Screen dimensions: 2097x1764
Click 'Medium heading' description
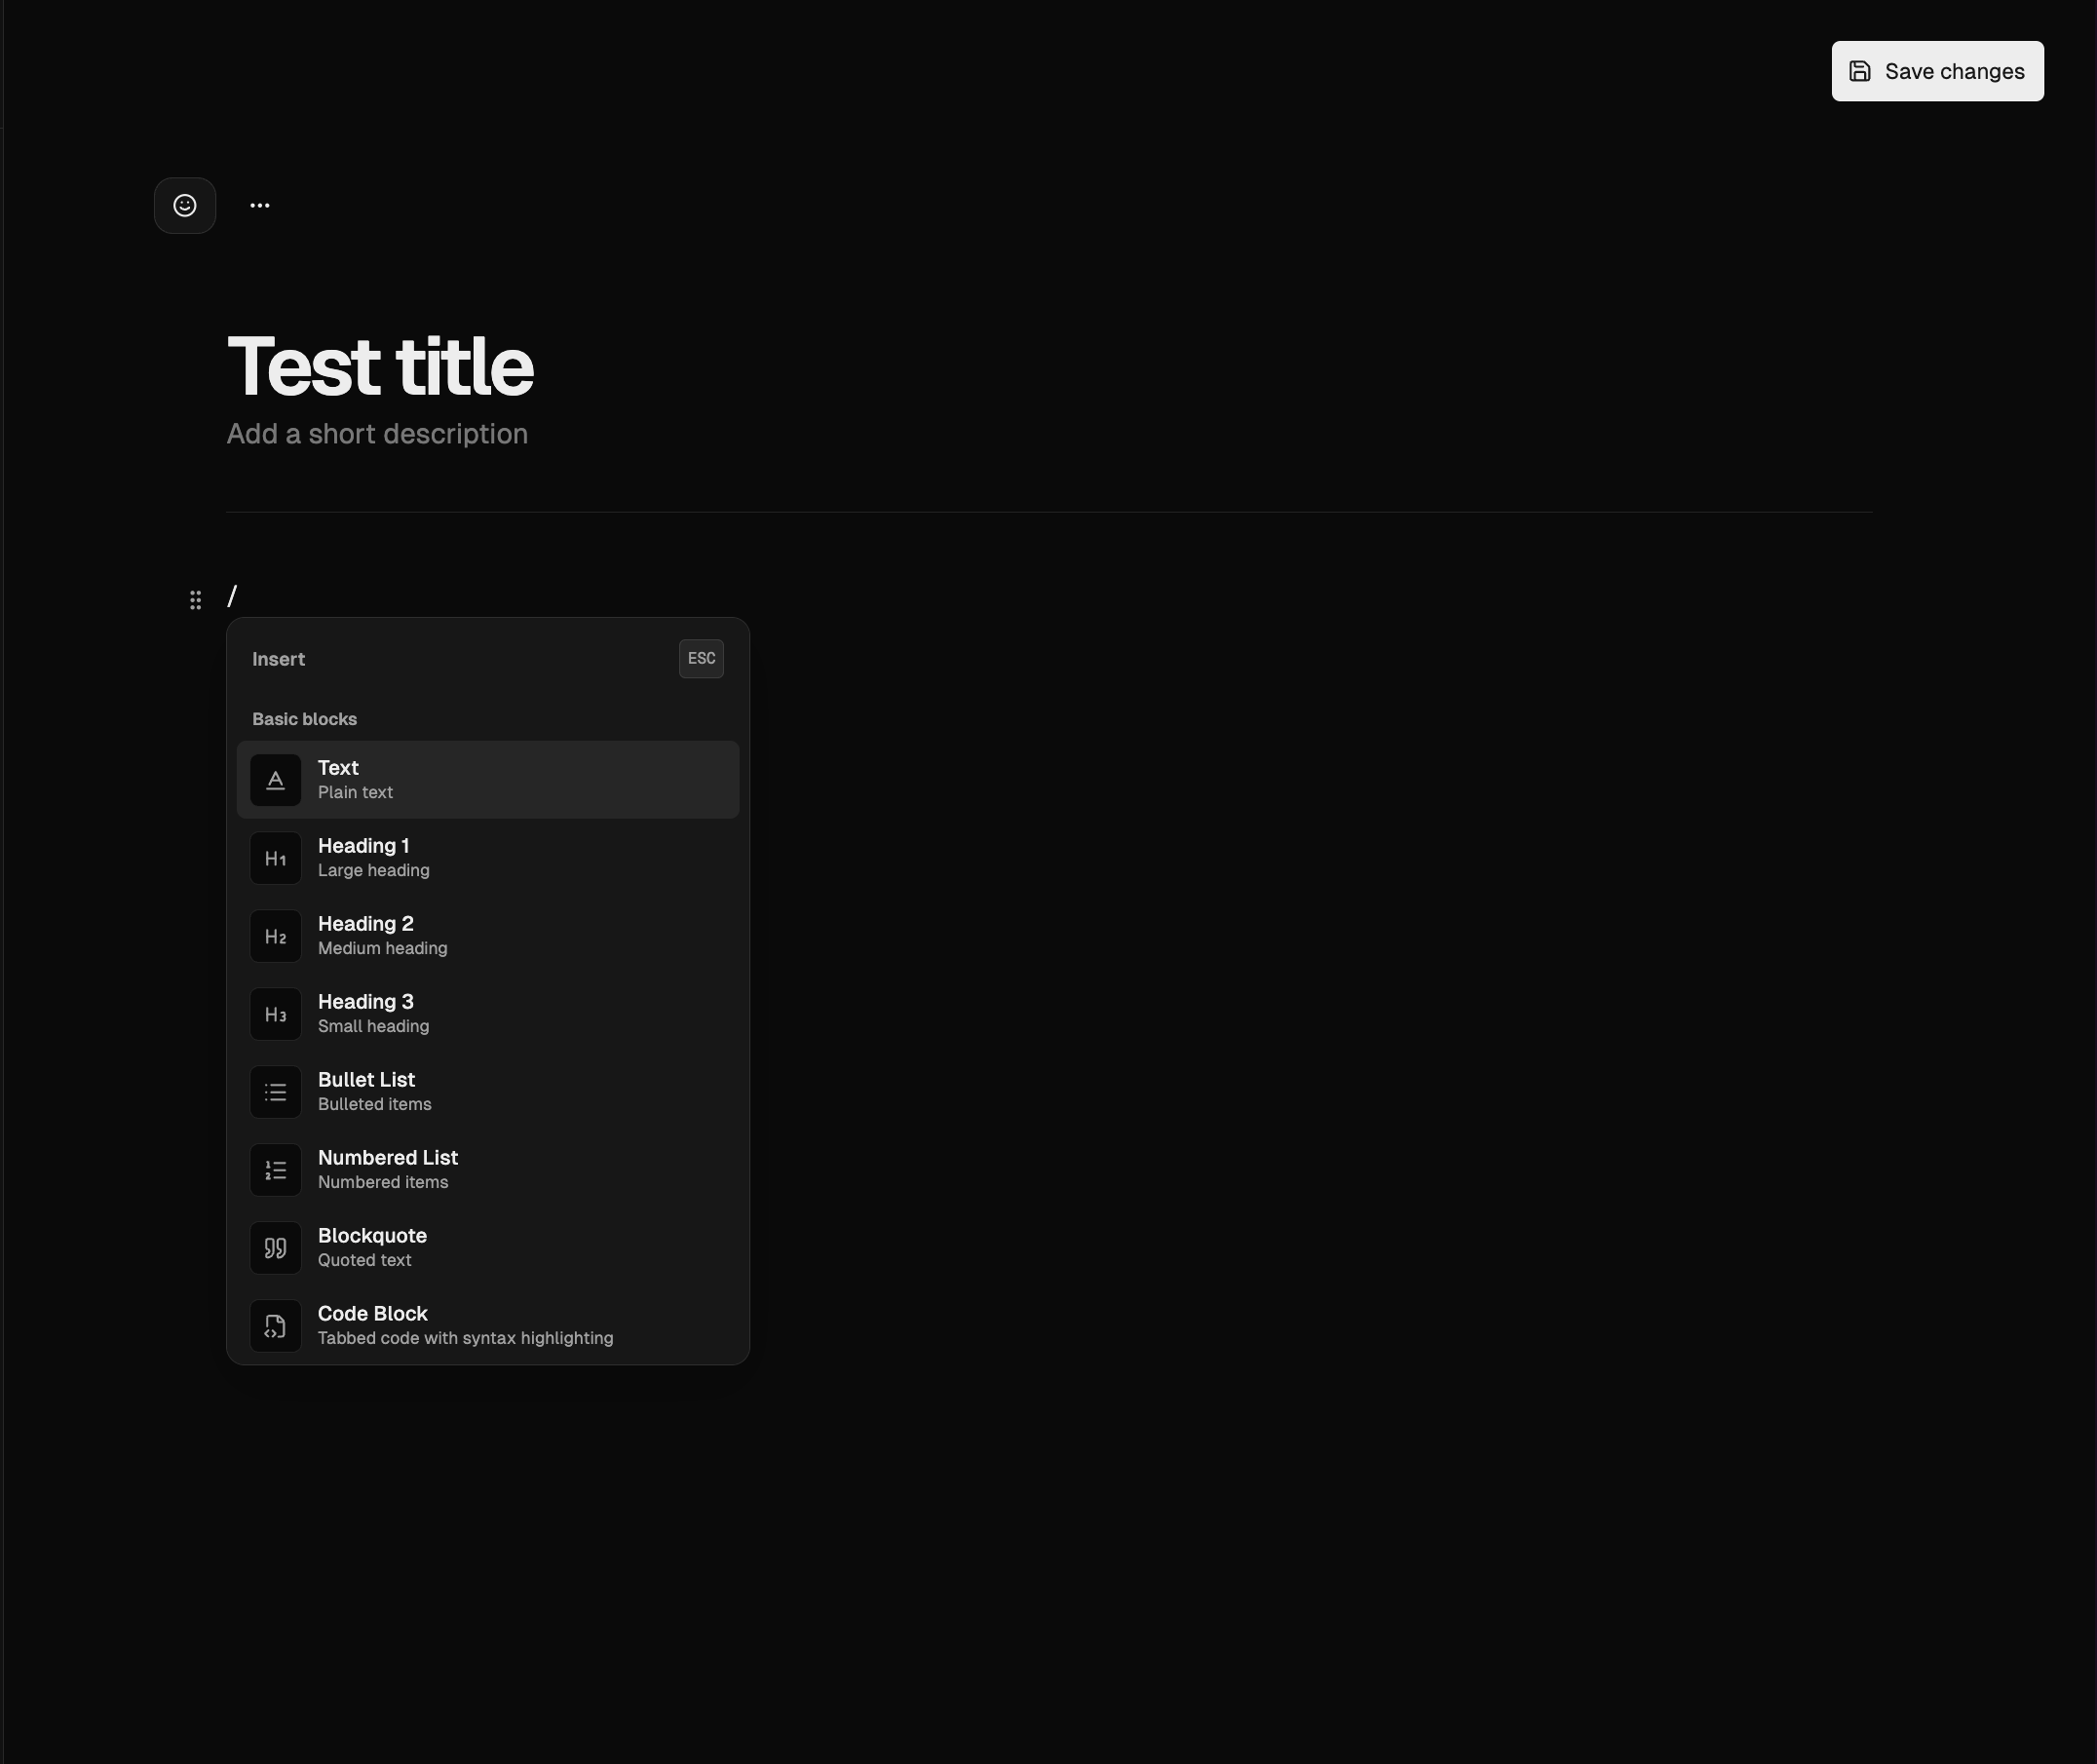coord(383,949)
